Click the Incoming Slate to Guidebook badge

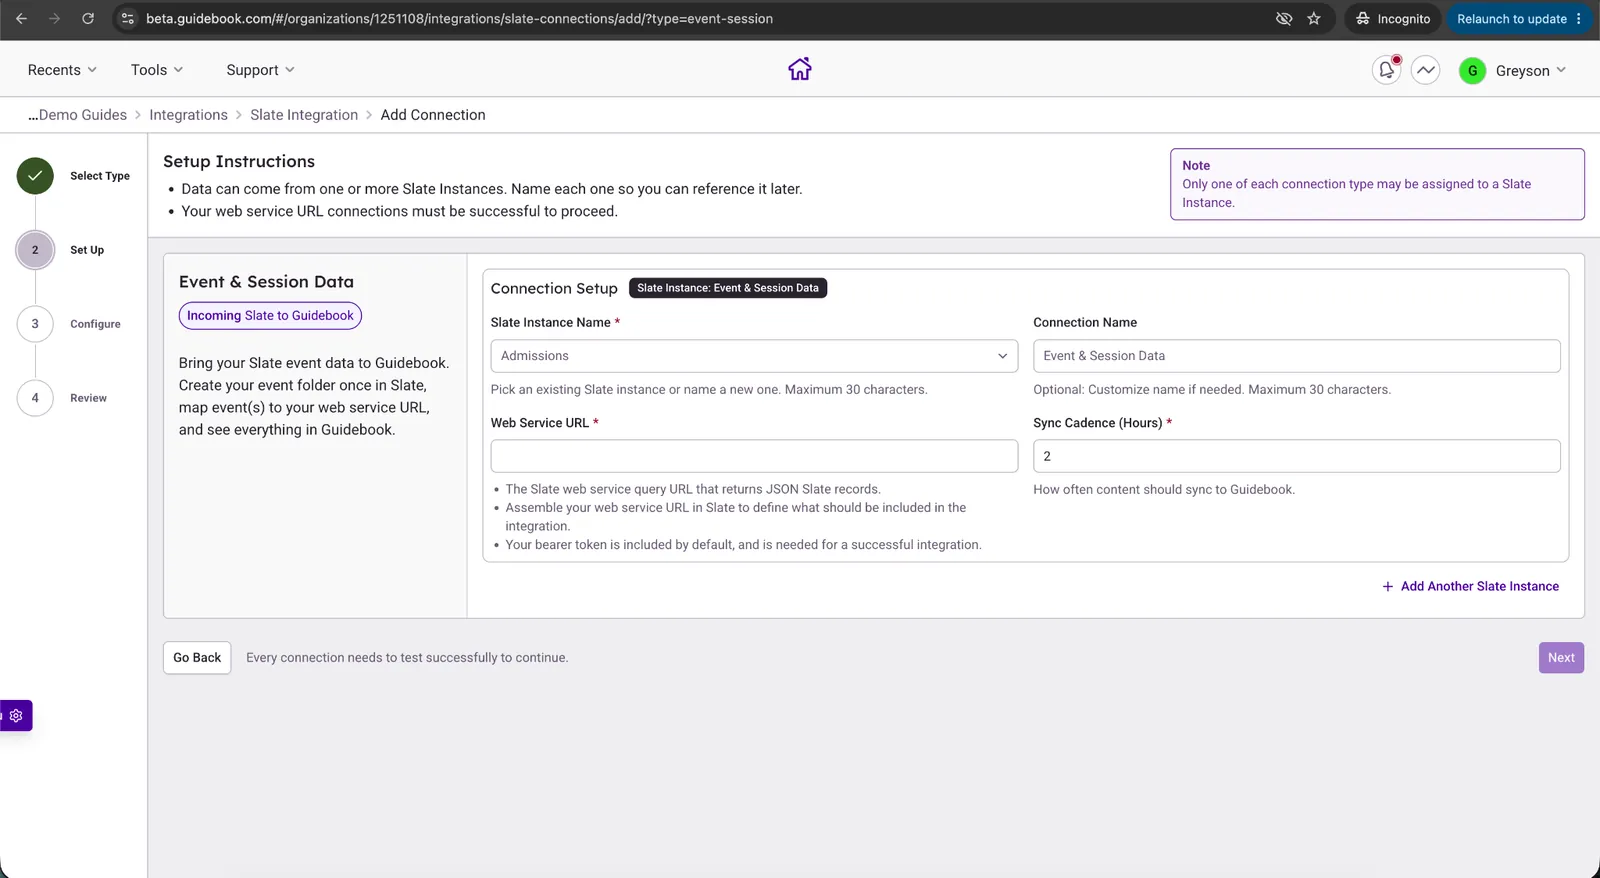(270, 316)
